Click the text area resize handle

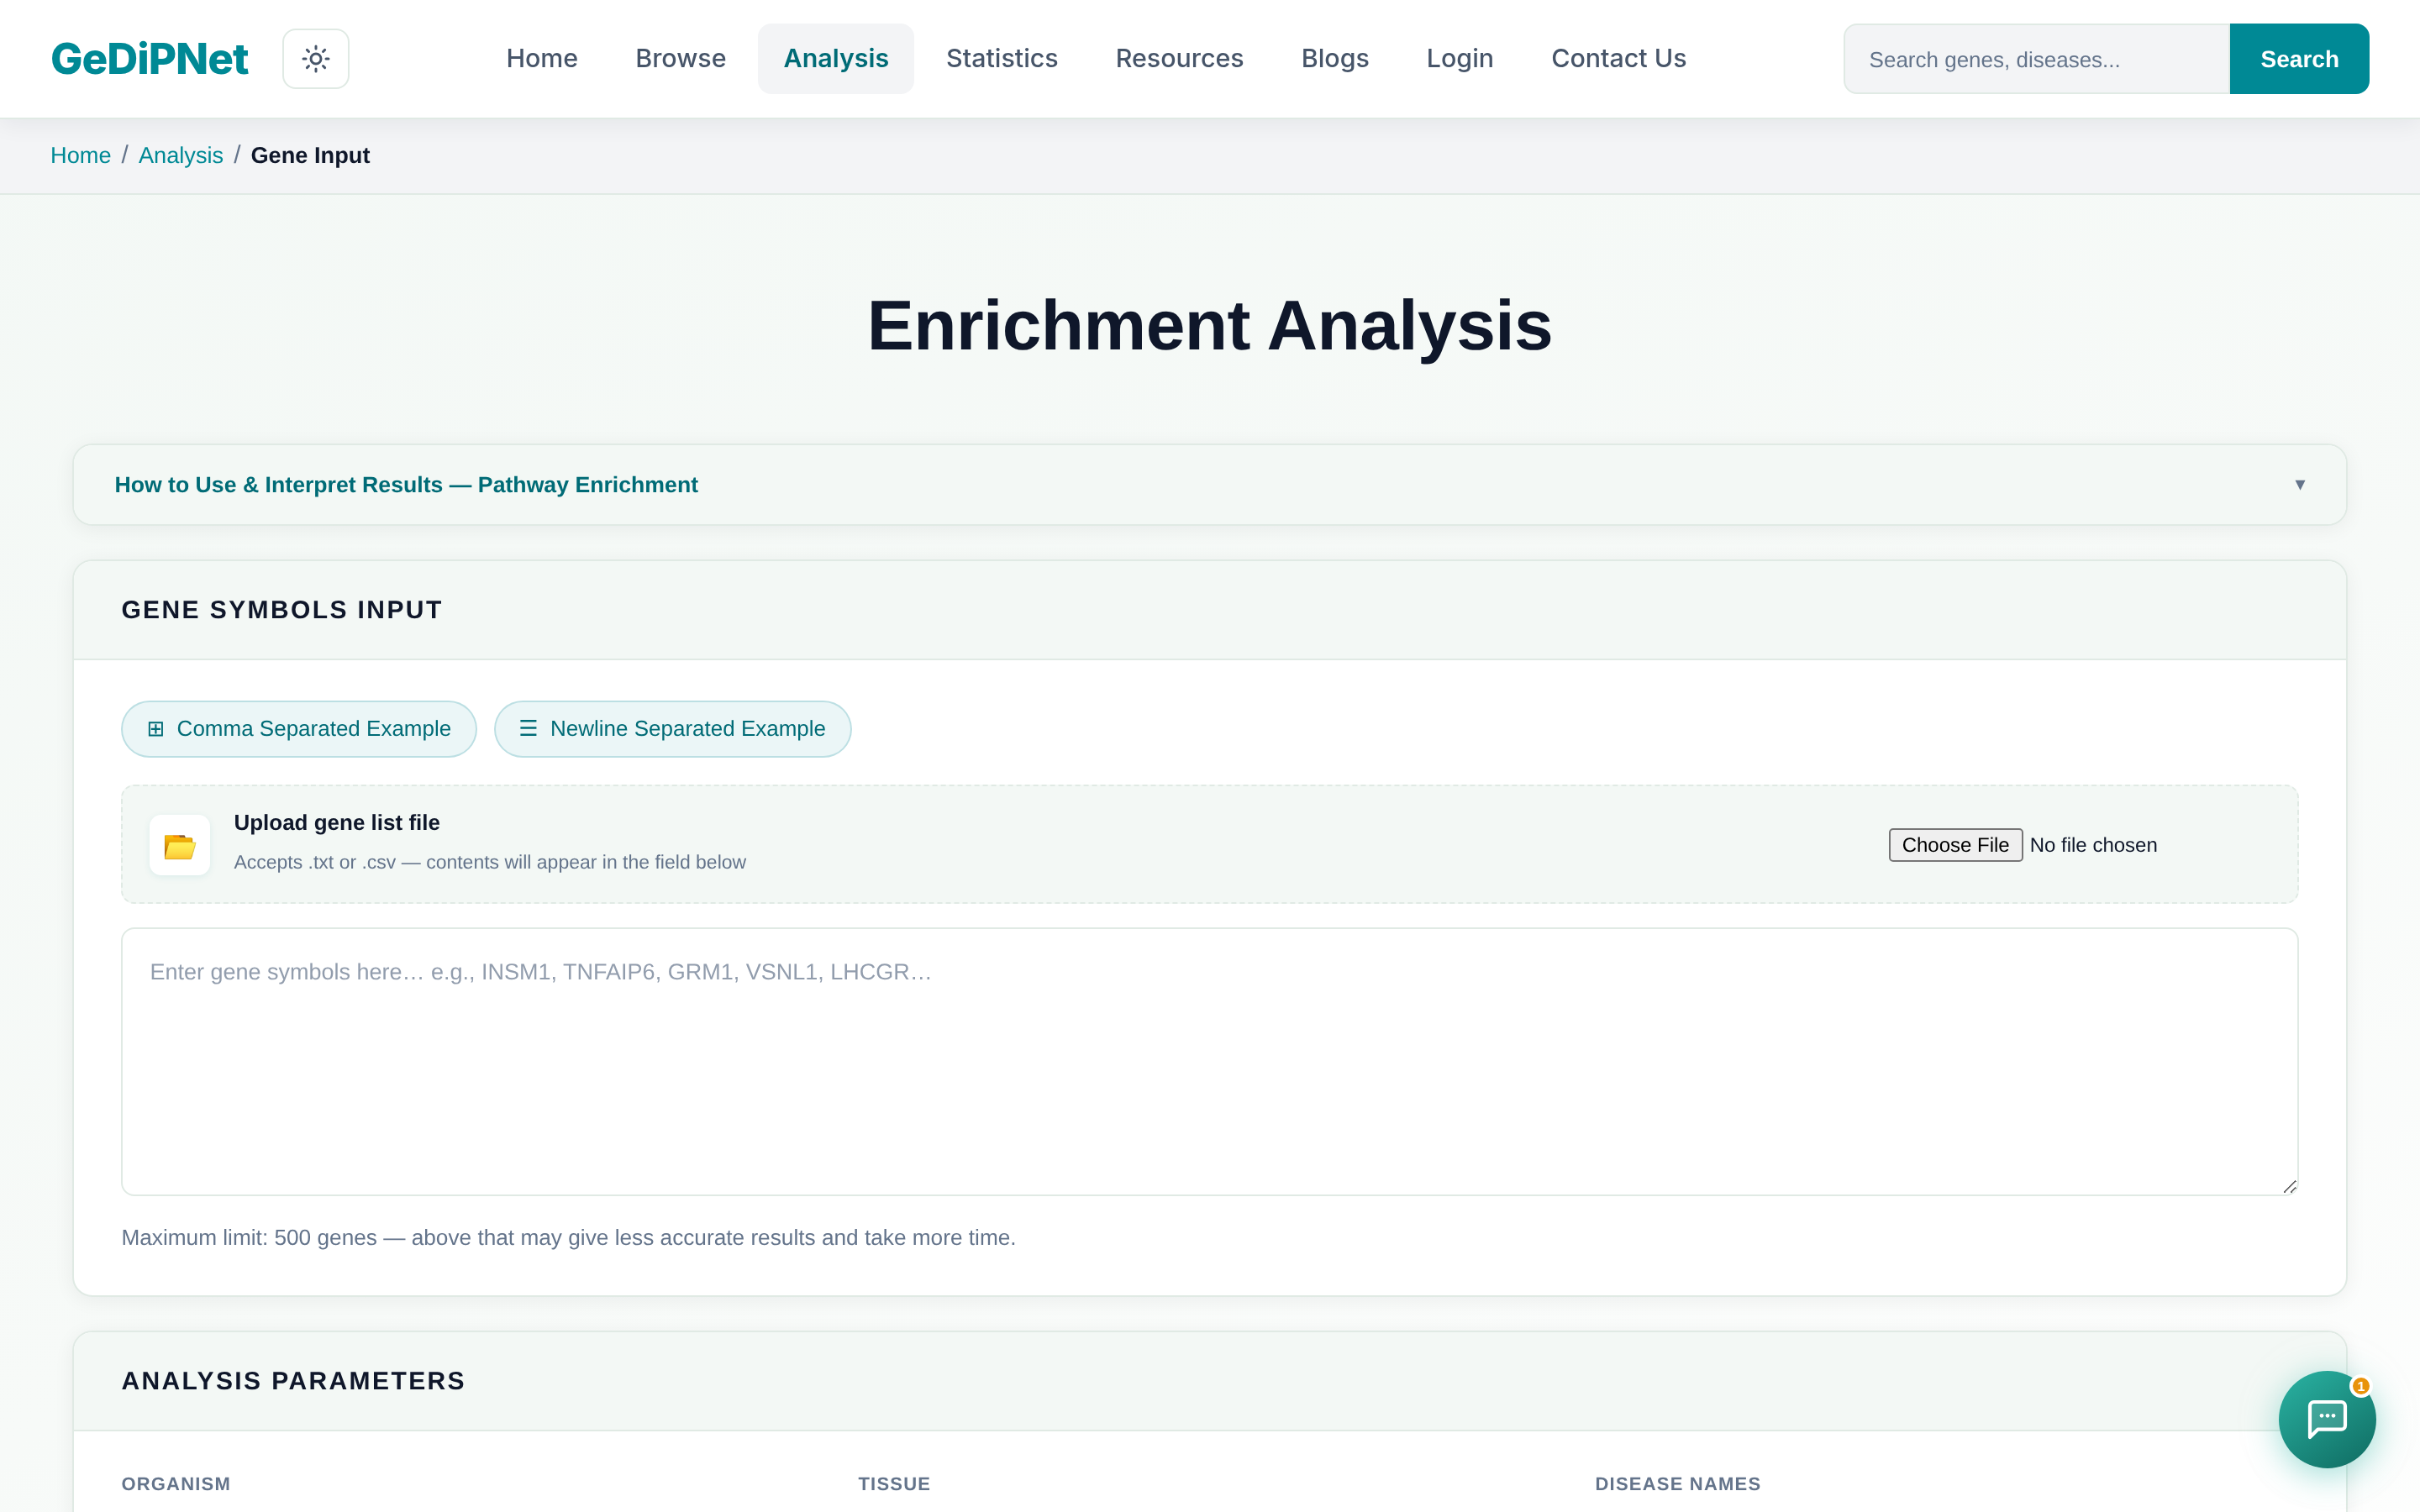pos(2289,1186)
